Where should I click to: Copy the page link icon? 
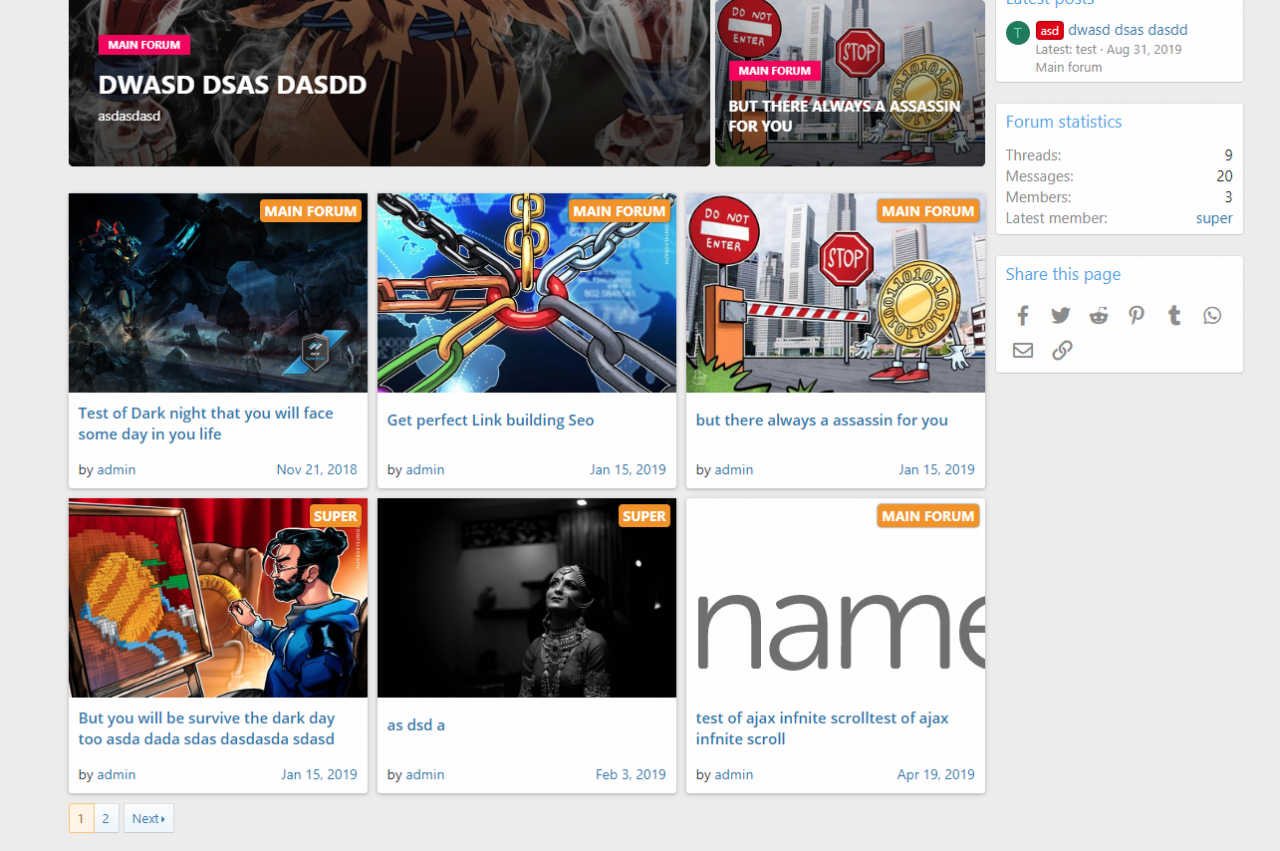(1062, 350)
